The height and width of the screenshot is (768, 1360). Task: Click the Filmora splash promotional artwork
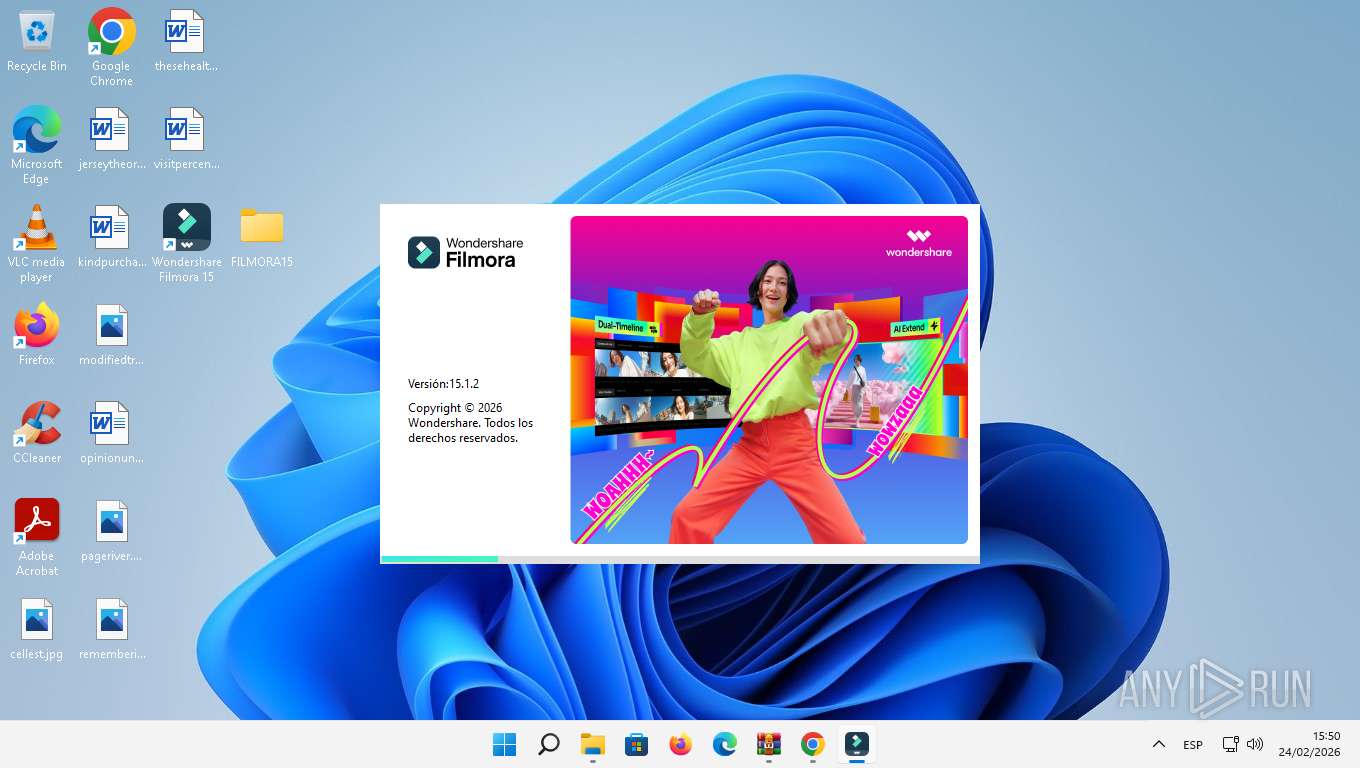pyautogui.click(x=769, y=380)
